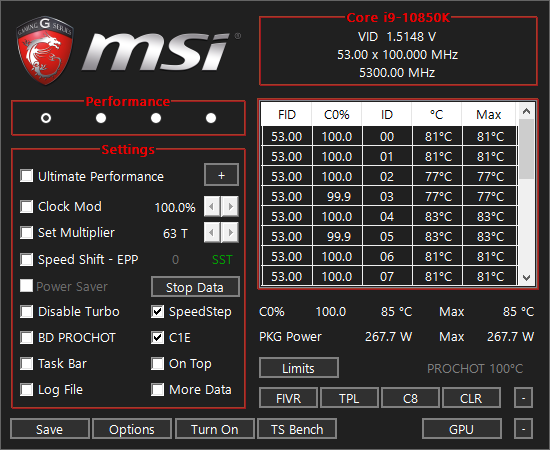Viewport: 550px width, 450px height.
Task: Click the Clock Mod value 100.0%
Action: tap(175, 207)
